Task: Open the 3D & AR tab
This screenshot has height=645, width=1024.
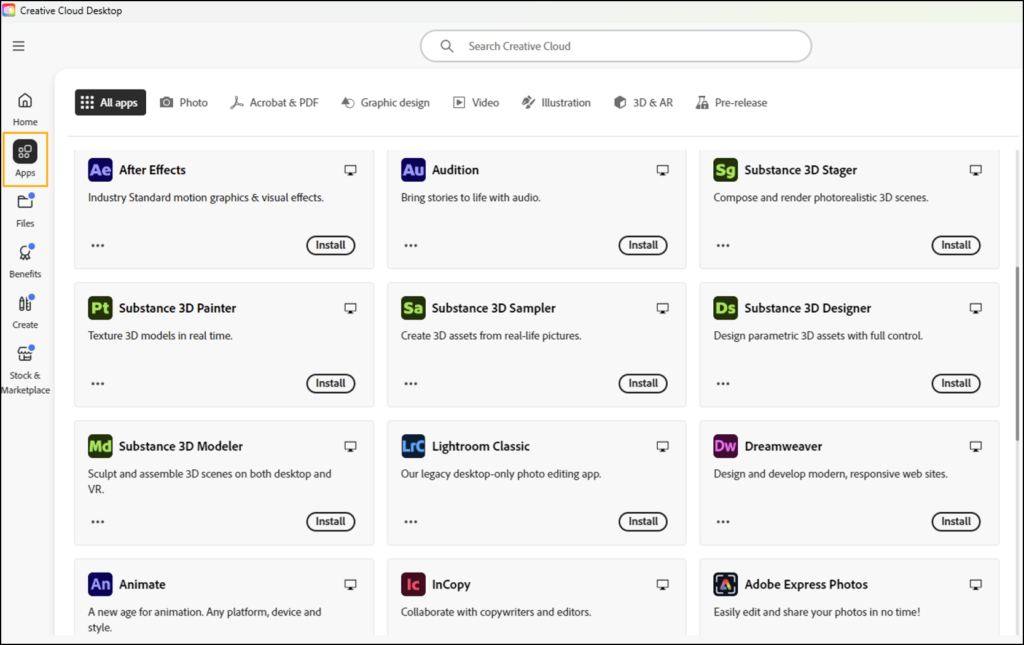Action: (643, 103)
